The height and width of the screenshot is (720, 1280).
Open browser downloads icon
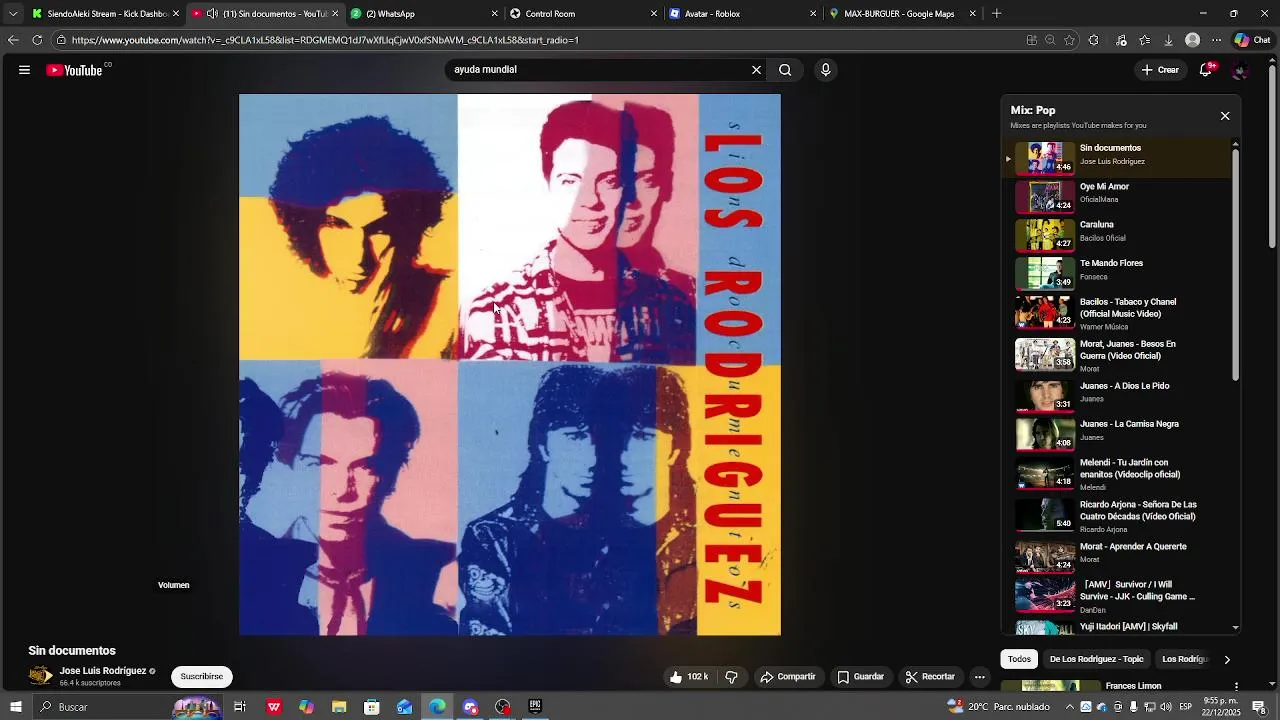(x=1168, y=40)
